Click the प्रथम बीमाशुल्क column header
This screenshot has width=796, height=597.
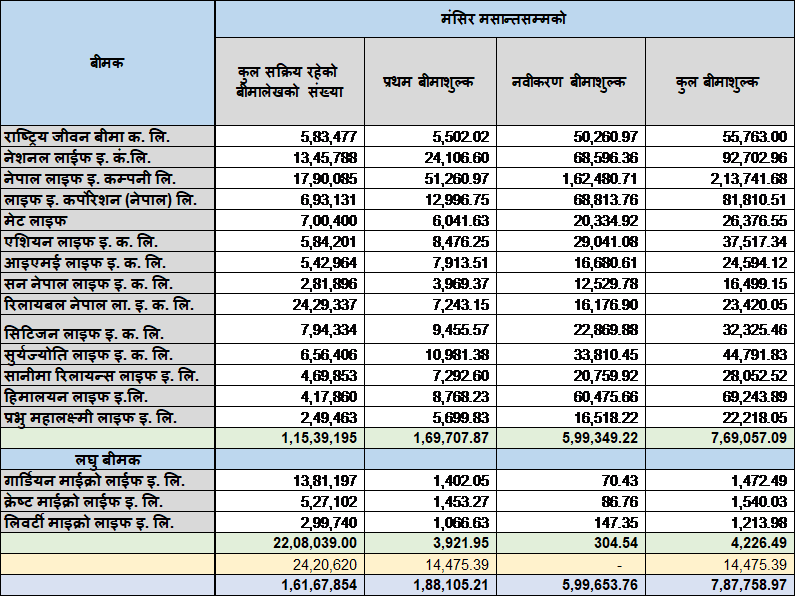tap(429, 82)
